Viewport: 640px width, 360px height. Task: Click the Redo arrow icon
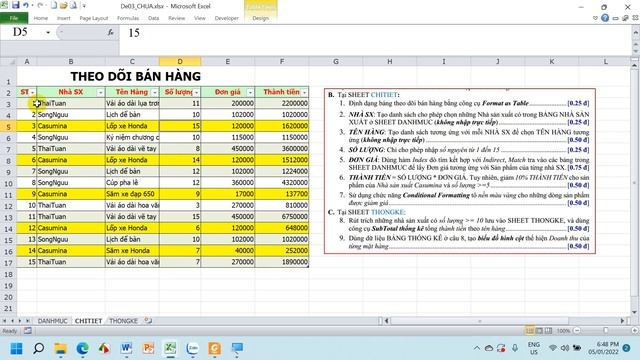coord(40,5)
